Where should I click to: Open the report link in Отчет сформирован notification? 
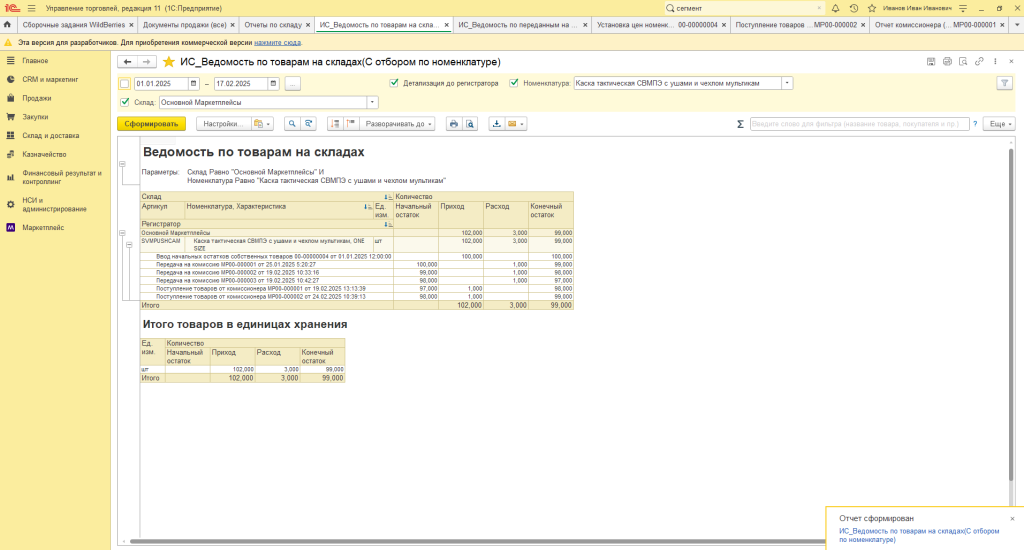click(919, 536)
